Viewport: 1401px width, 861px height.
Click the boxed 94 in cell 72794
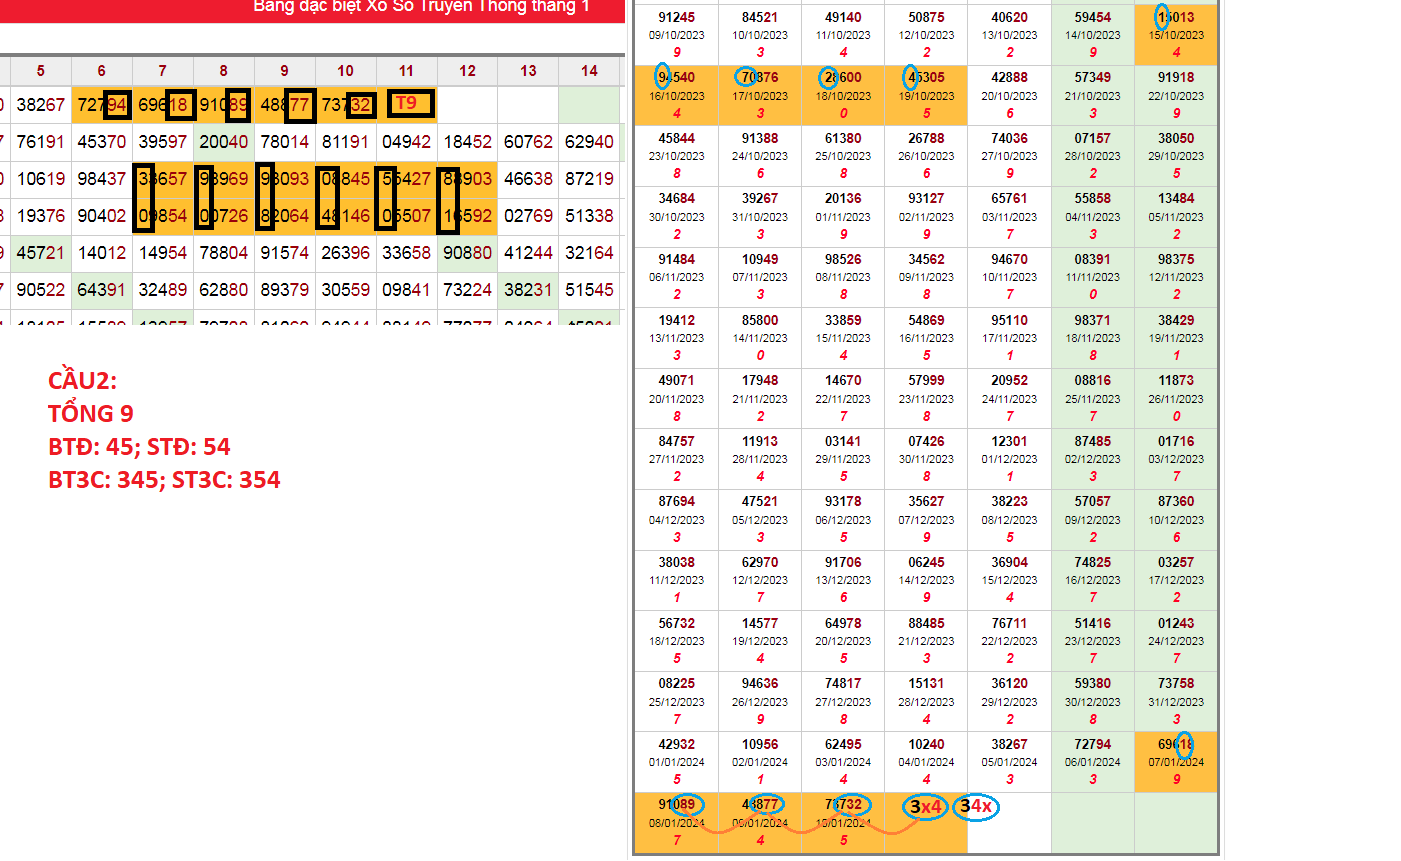click(x=116, y=105)
